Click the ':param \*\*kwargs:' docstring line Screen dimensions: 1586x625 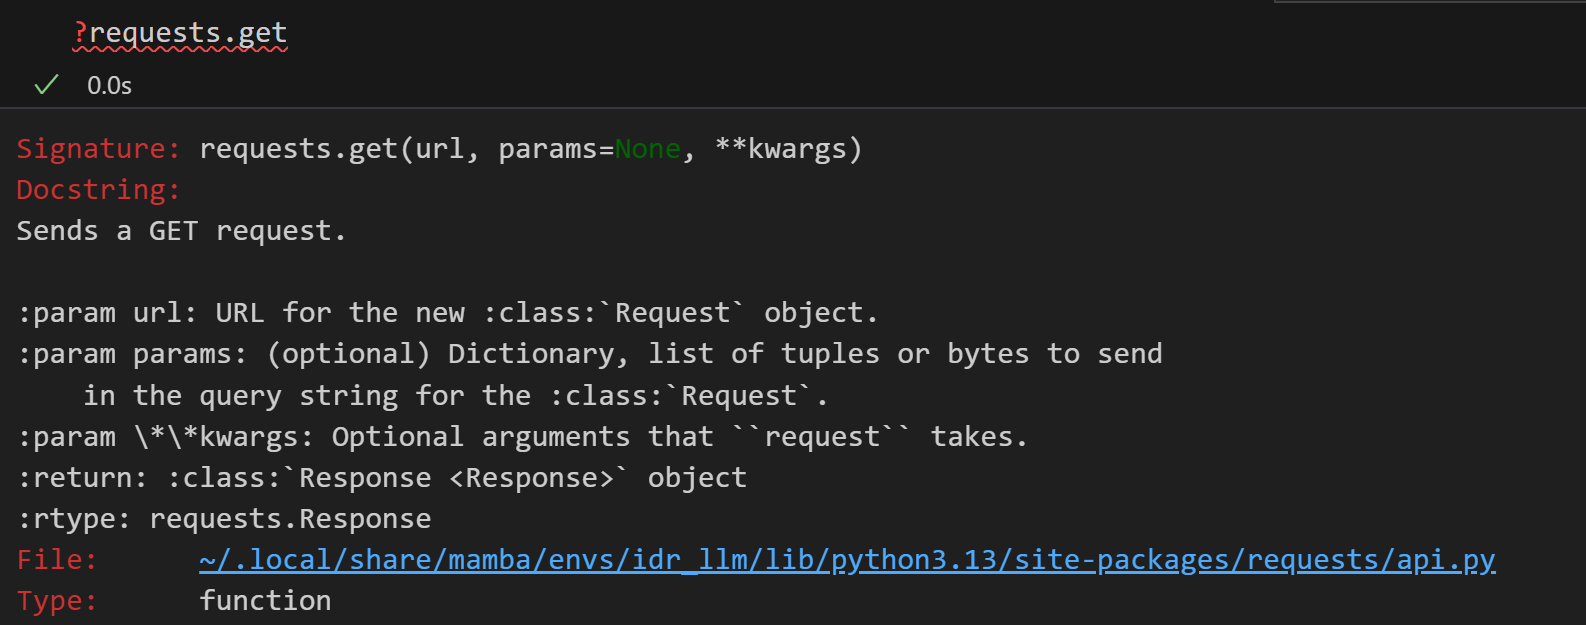(522, 437)
